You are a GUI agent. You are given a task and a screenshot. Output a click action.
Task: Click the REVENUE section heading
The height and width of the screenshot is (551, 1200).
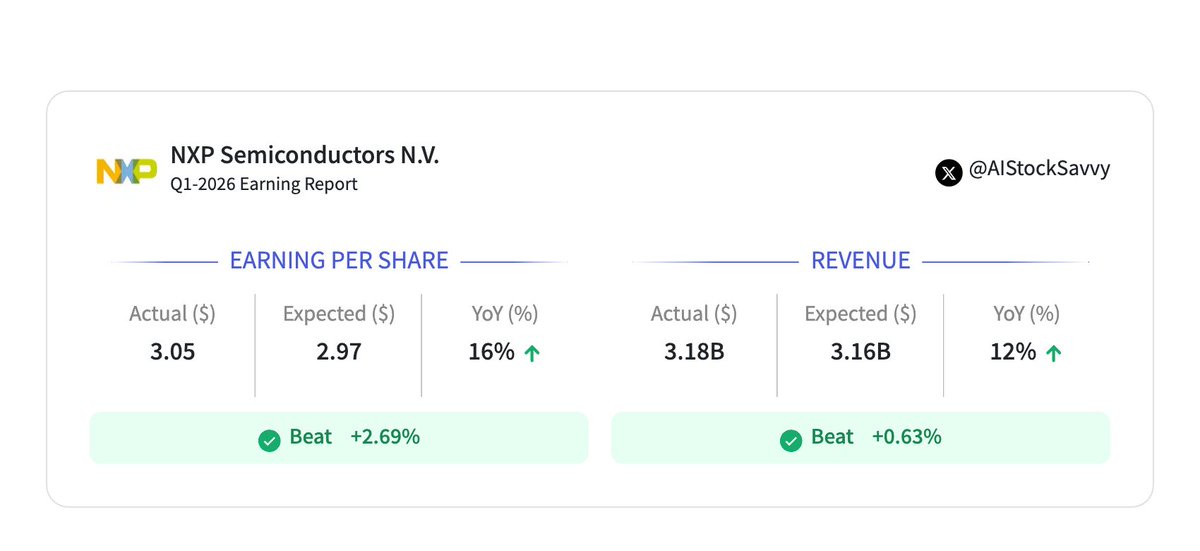(x=860, y=261)
